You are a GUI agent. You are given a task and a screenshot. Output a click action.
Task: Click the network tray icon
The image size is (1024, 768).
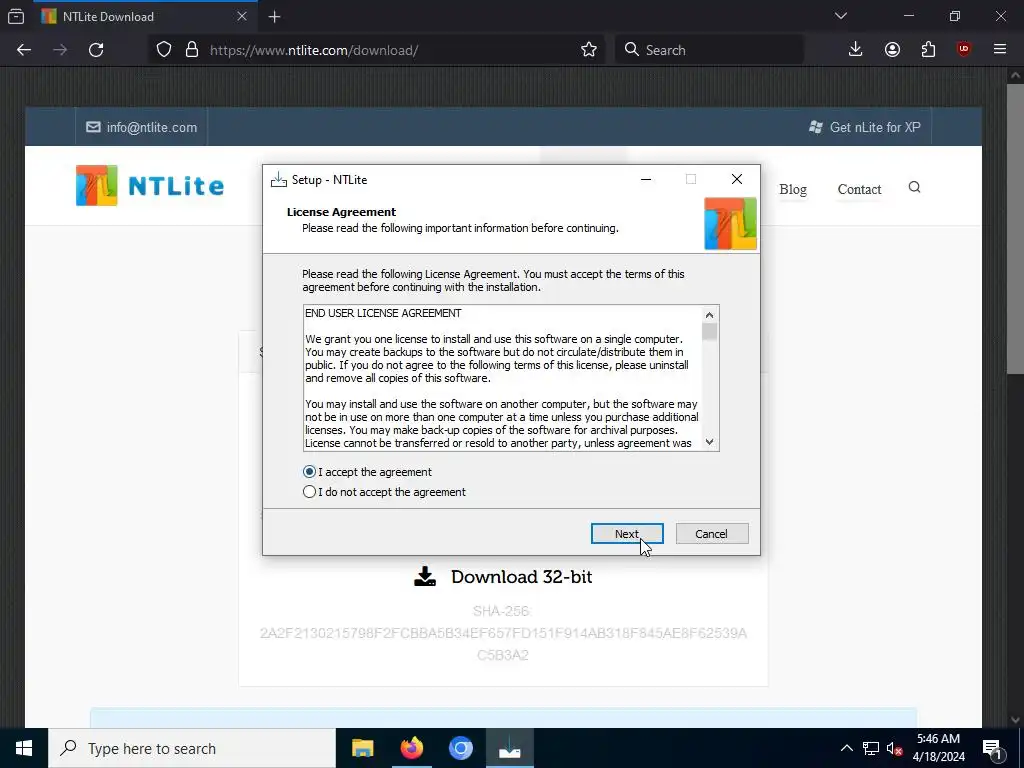coord(871,748)
